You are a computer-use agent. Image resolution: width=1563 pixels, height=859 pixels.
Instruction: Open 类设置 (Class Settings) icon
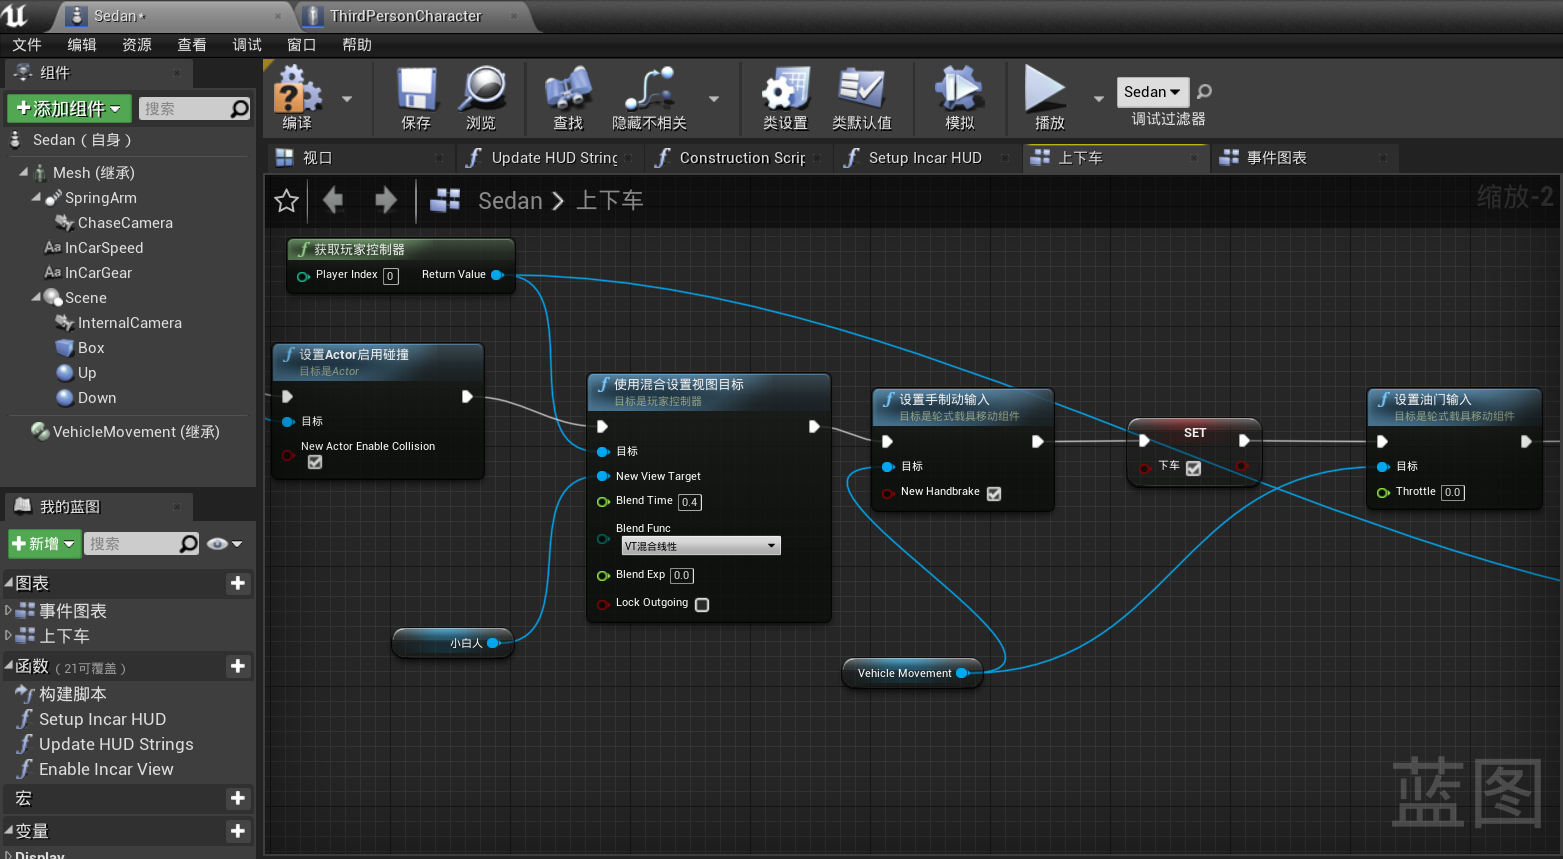click(x=785, y=90)
